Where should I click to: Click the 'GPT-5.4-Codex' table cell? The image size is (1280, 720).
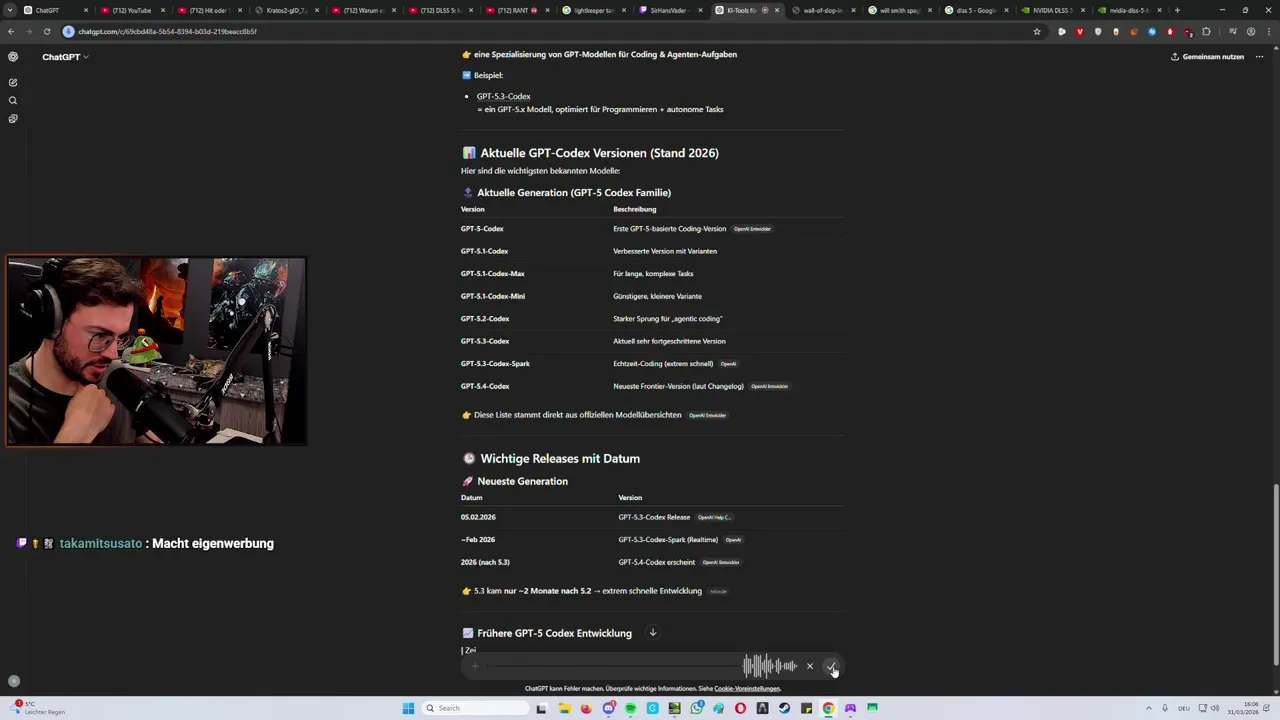tap(485, 386)
